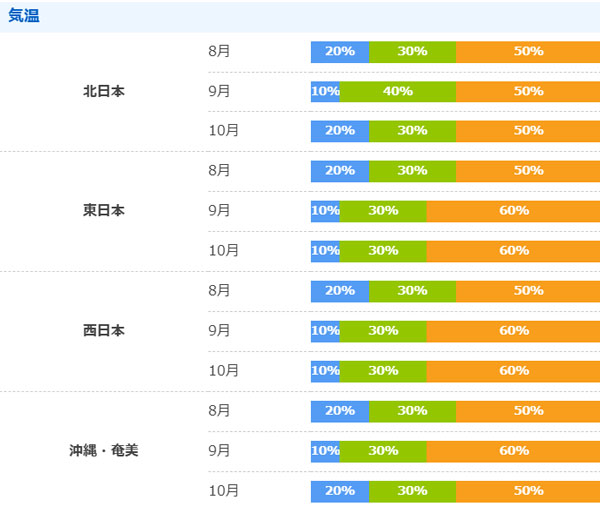The height and width of the screenshot is (510, 600).
Task: Click 西日本 9月 green 30% segment
Action: [x=383, y=331]
